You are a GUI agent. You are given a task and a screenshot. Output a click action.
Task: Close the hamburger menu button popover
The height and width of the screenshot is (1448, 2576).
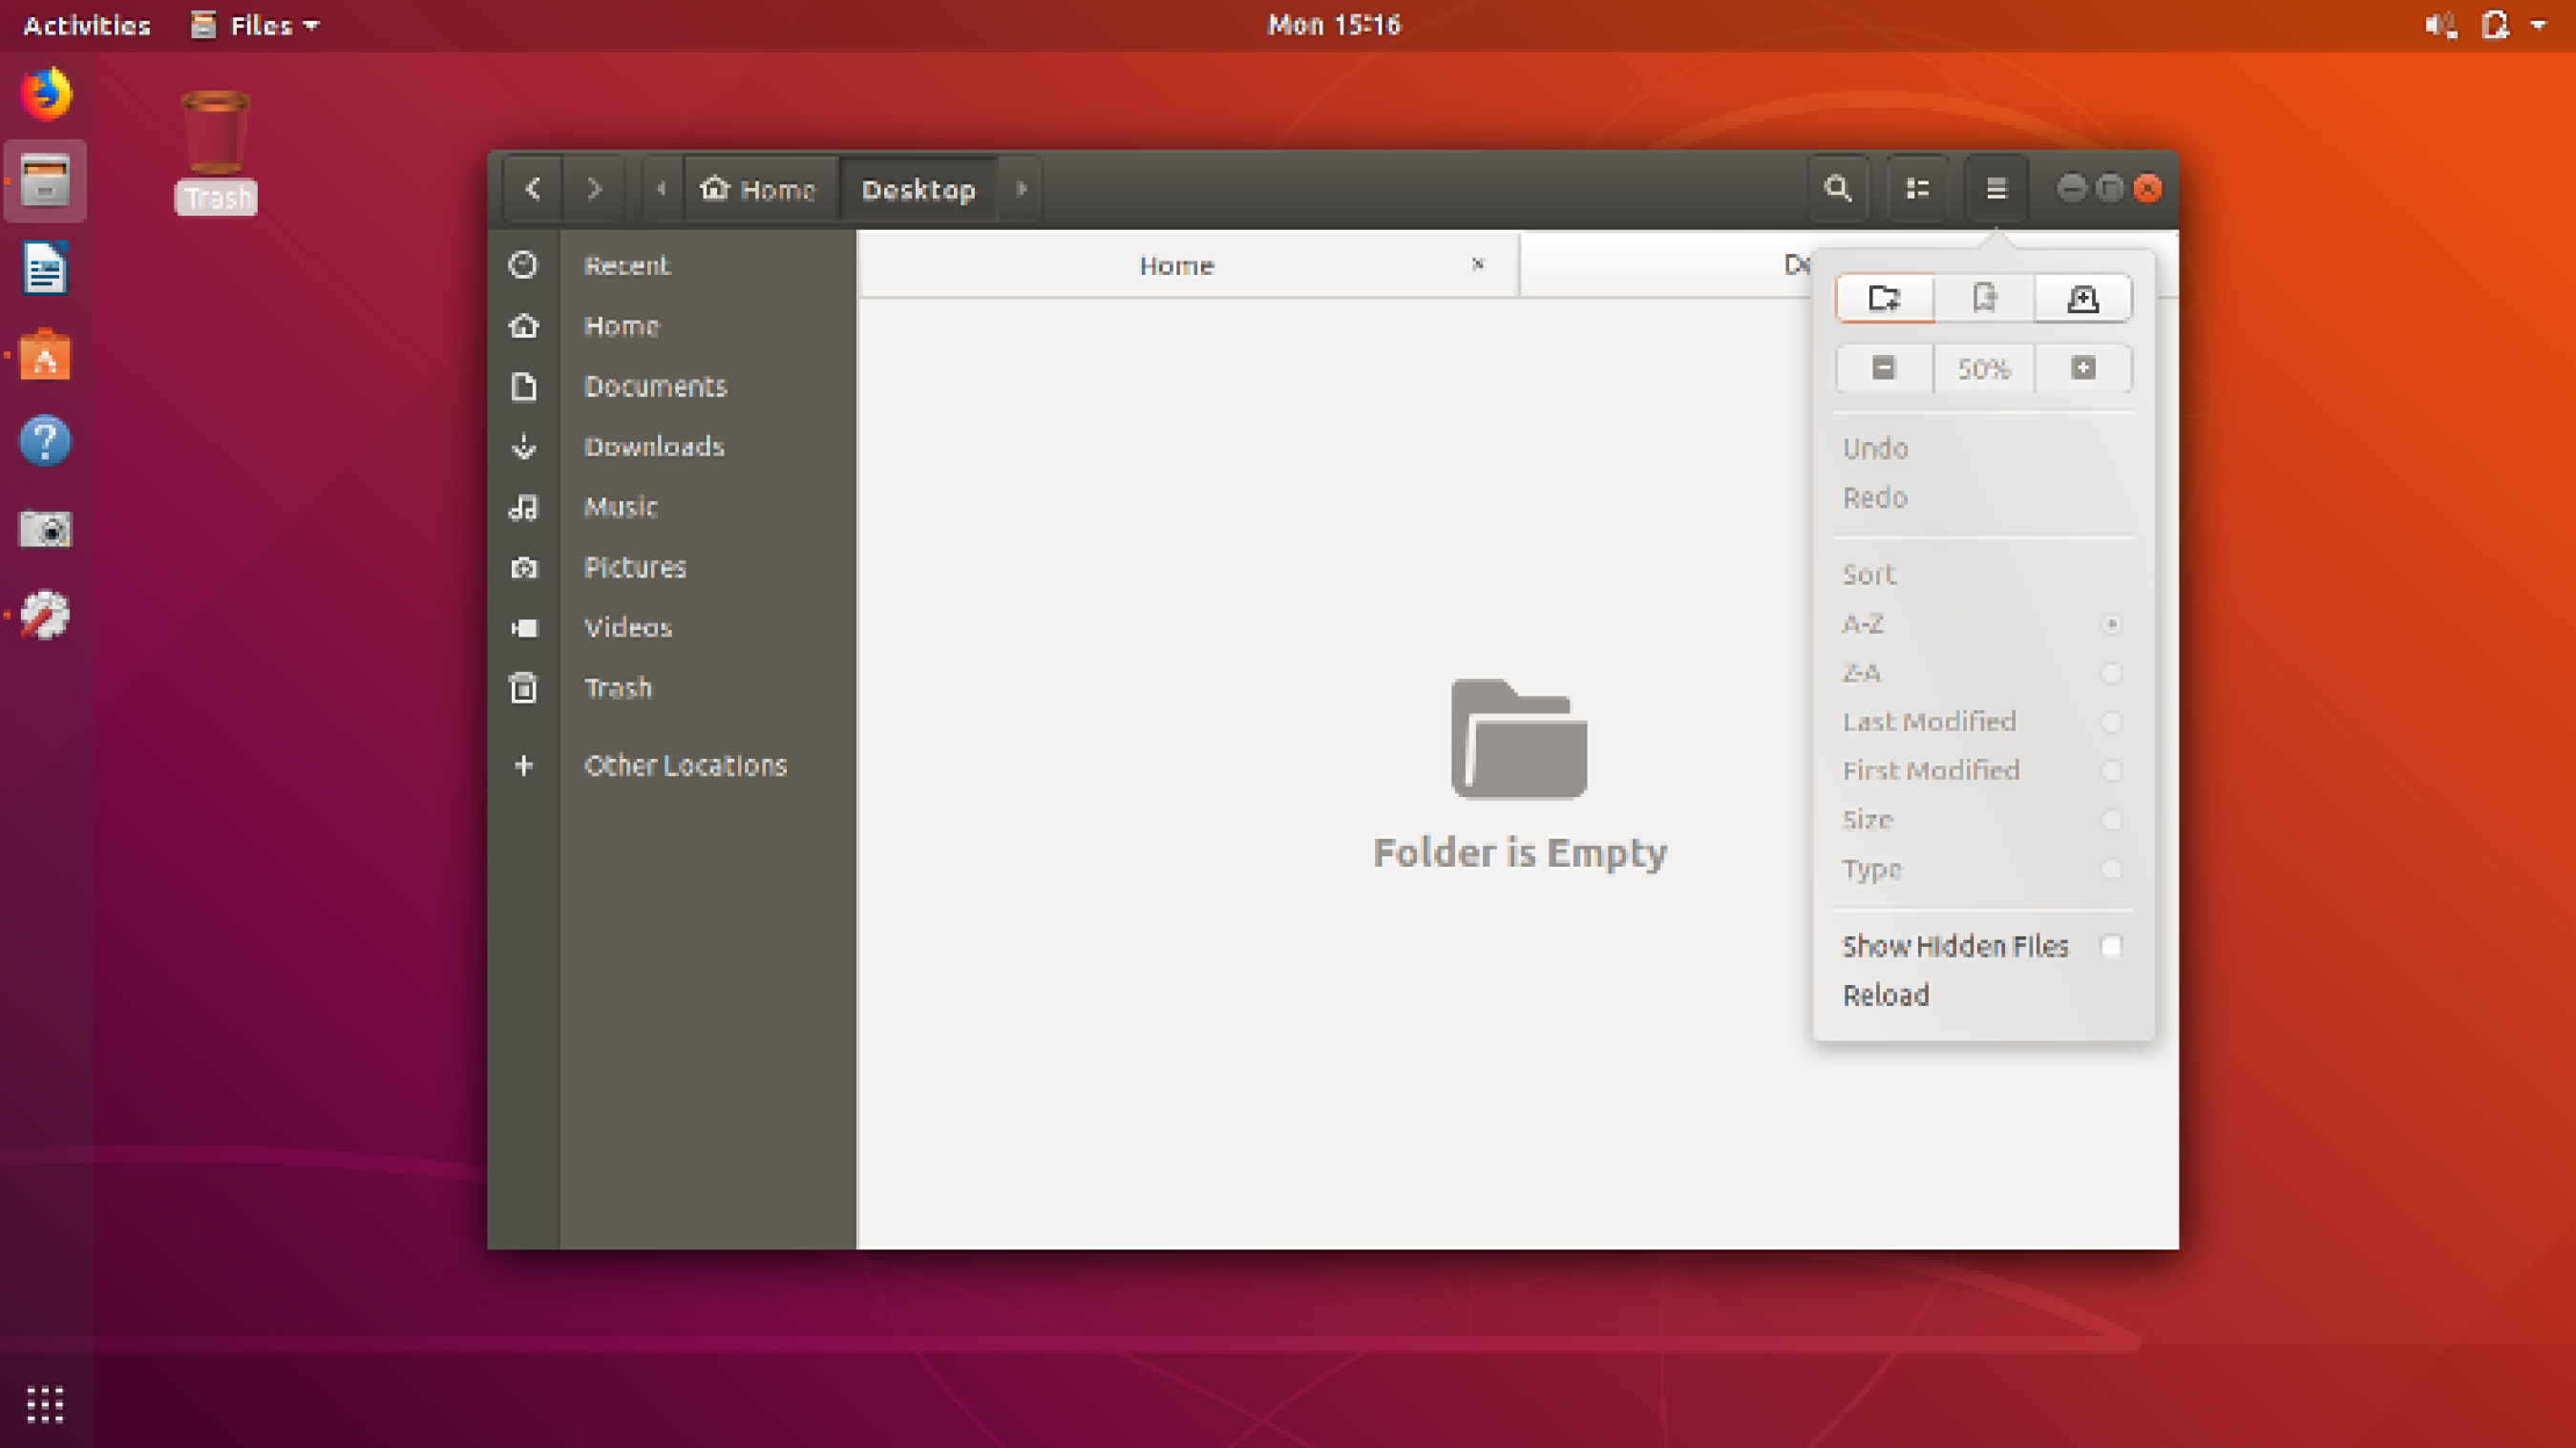(x=1996, y=189)
